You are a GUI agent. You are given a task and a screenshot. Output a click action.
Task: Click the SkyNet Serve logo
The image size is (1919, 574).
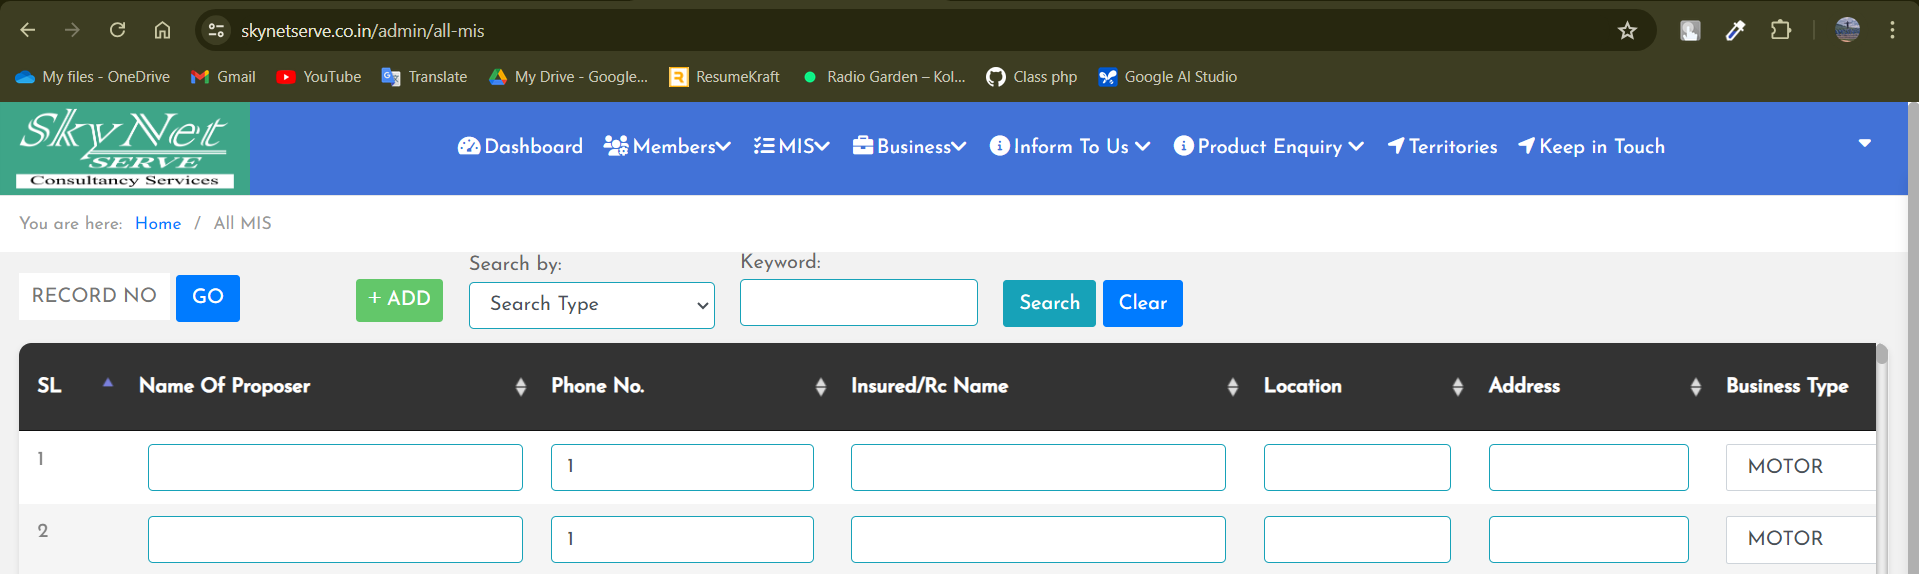point(125,148)
